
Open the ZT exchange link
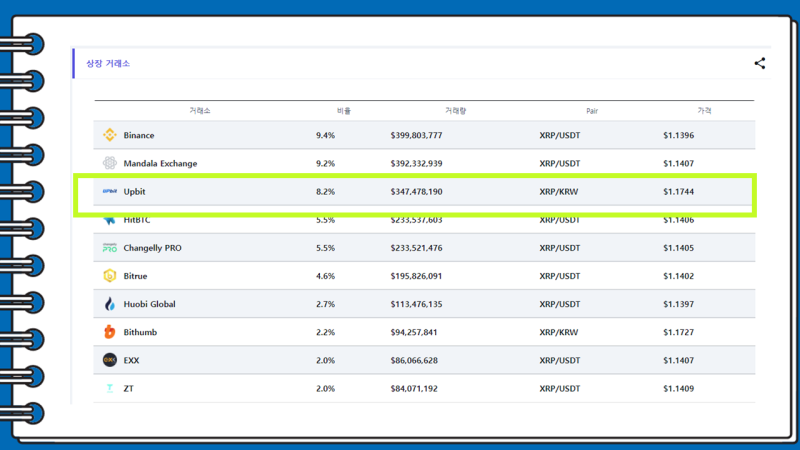[x=129, y=388]
